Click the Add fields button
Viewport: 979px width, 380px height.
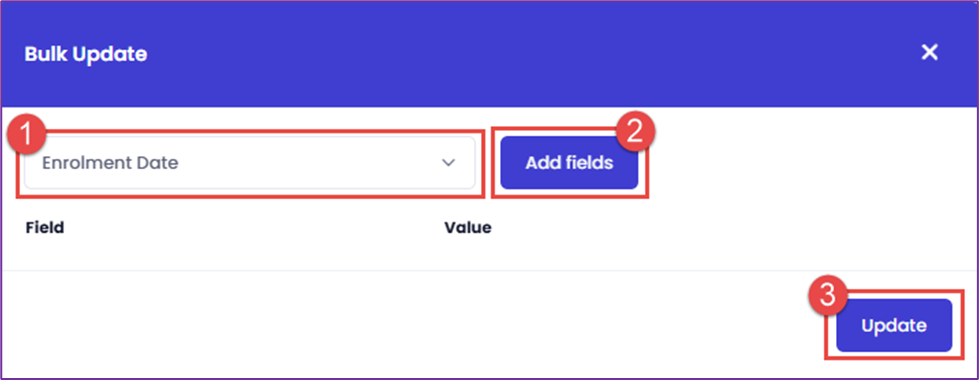[569, 163]
